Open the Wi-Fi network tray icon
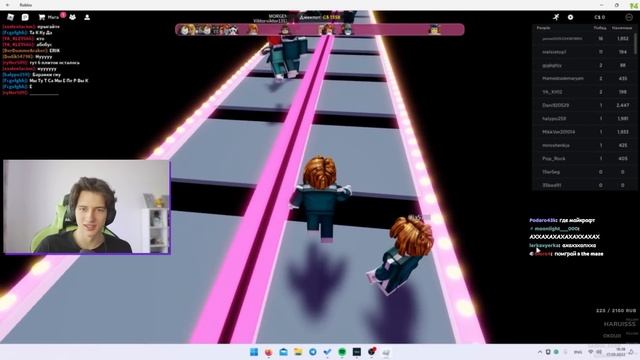This screenshot has height=360, width=640. [x=591, y=352]
